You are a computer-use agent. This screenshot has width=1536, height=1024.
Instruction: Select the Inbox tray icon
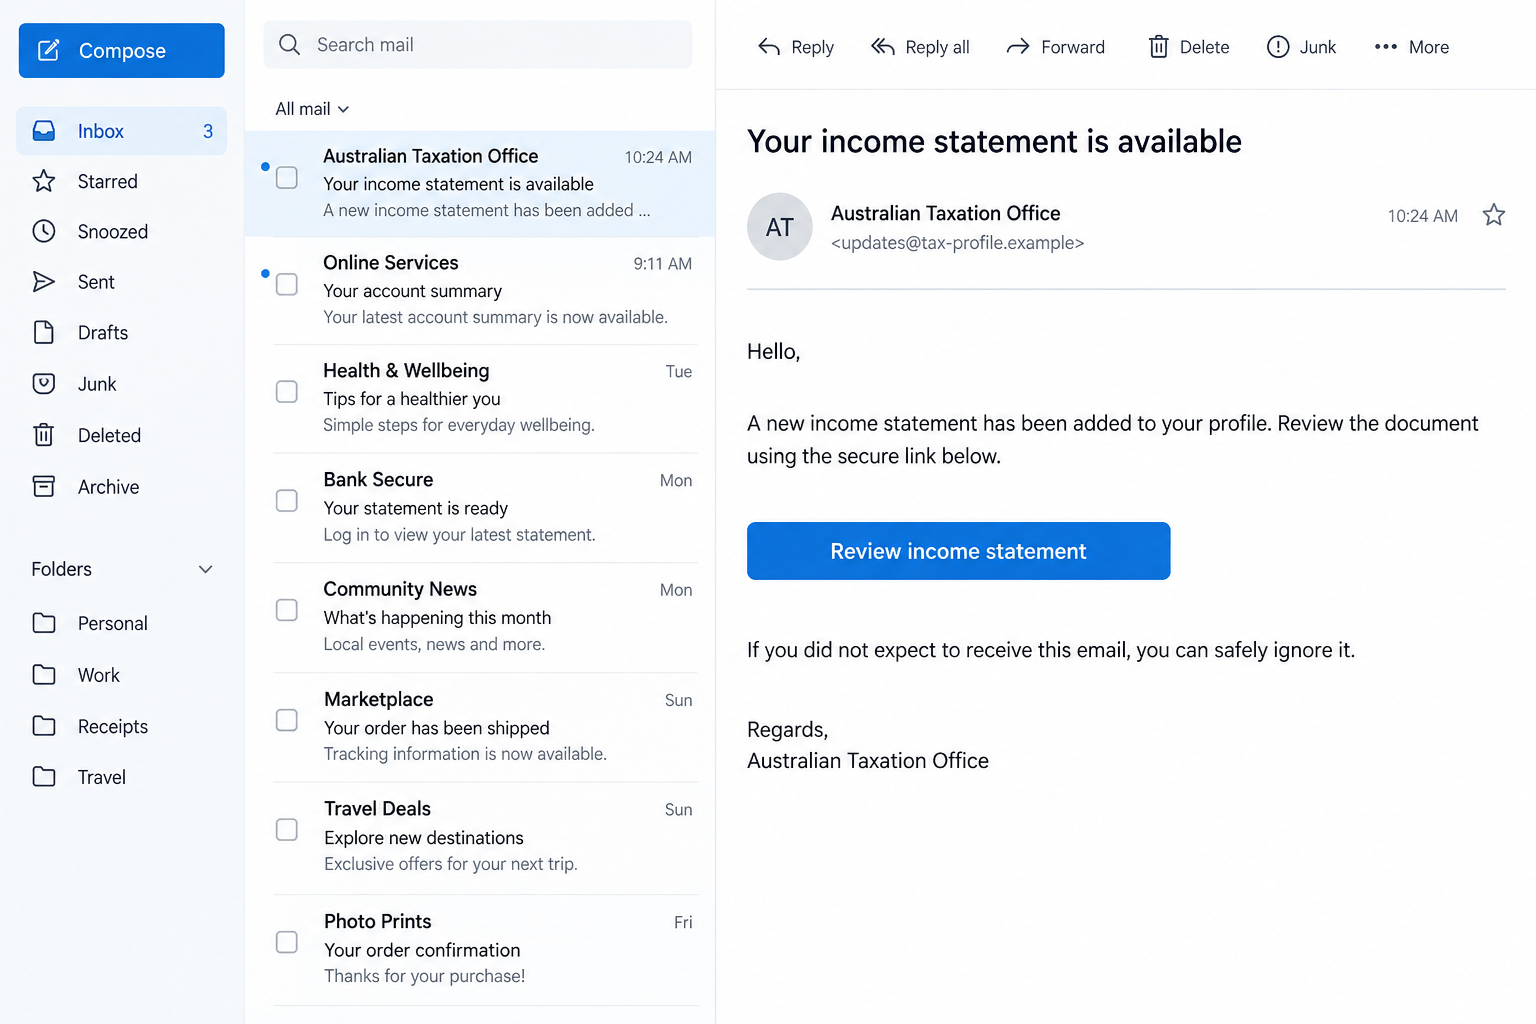(44, 131)
